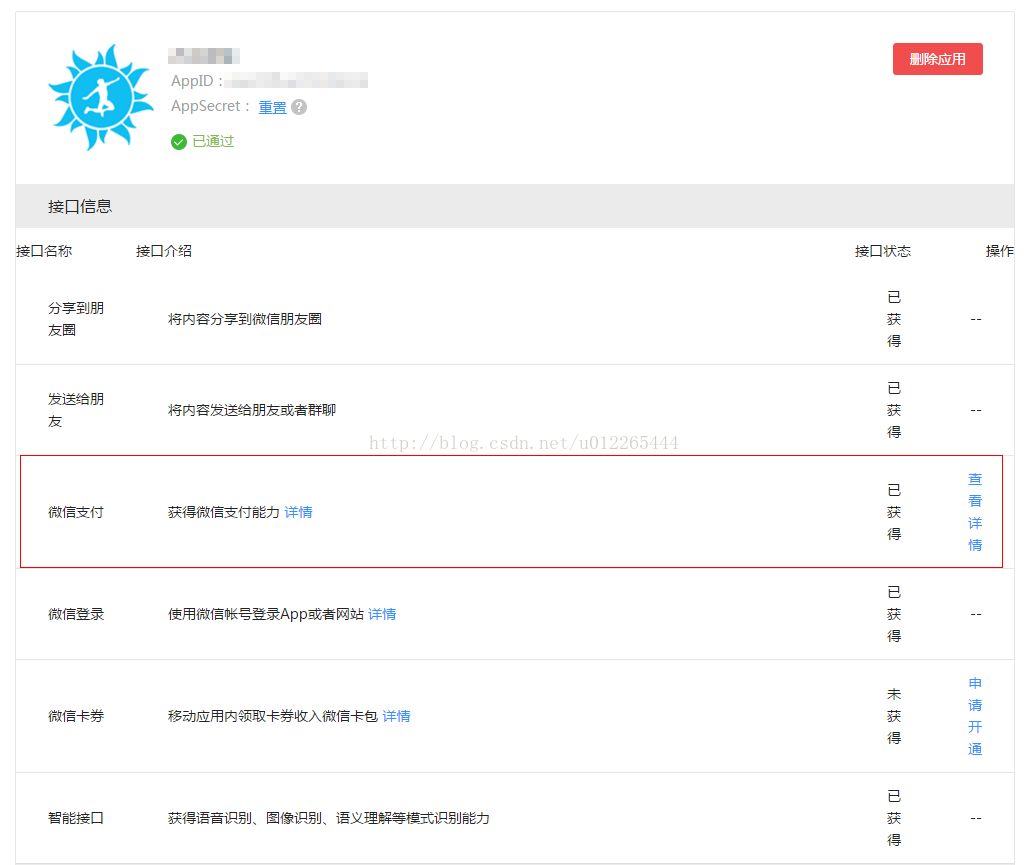The width and height of the screenshot is (1029, 865).
Task: Click the 接口介绍 column header
Action: coord(163,251)
